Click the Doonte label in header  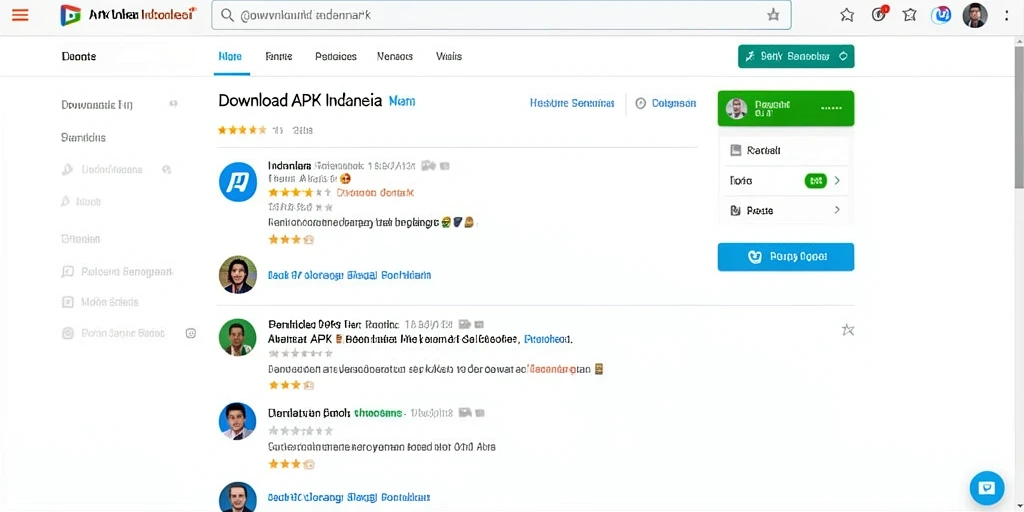pos(79,56)
